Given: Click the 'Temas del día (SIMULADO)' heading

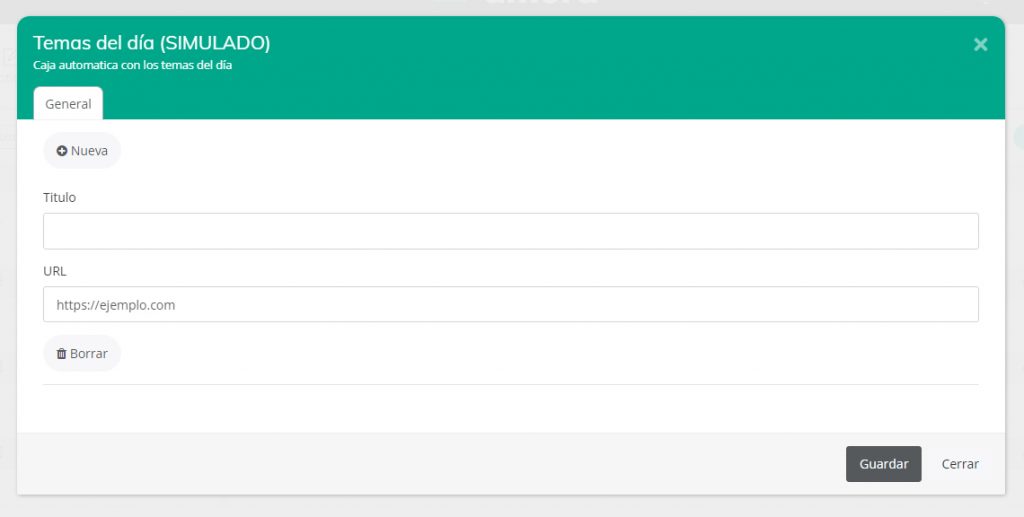Looking at the screenshot, I should (x=152, y=43).
